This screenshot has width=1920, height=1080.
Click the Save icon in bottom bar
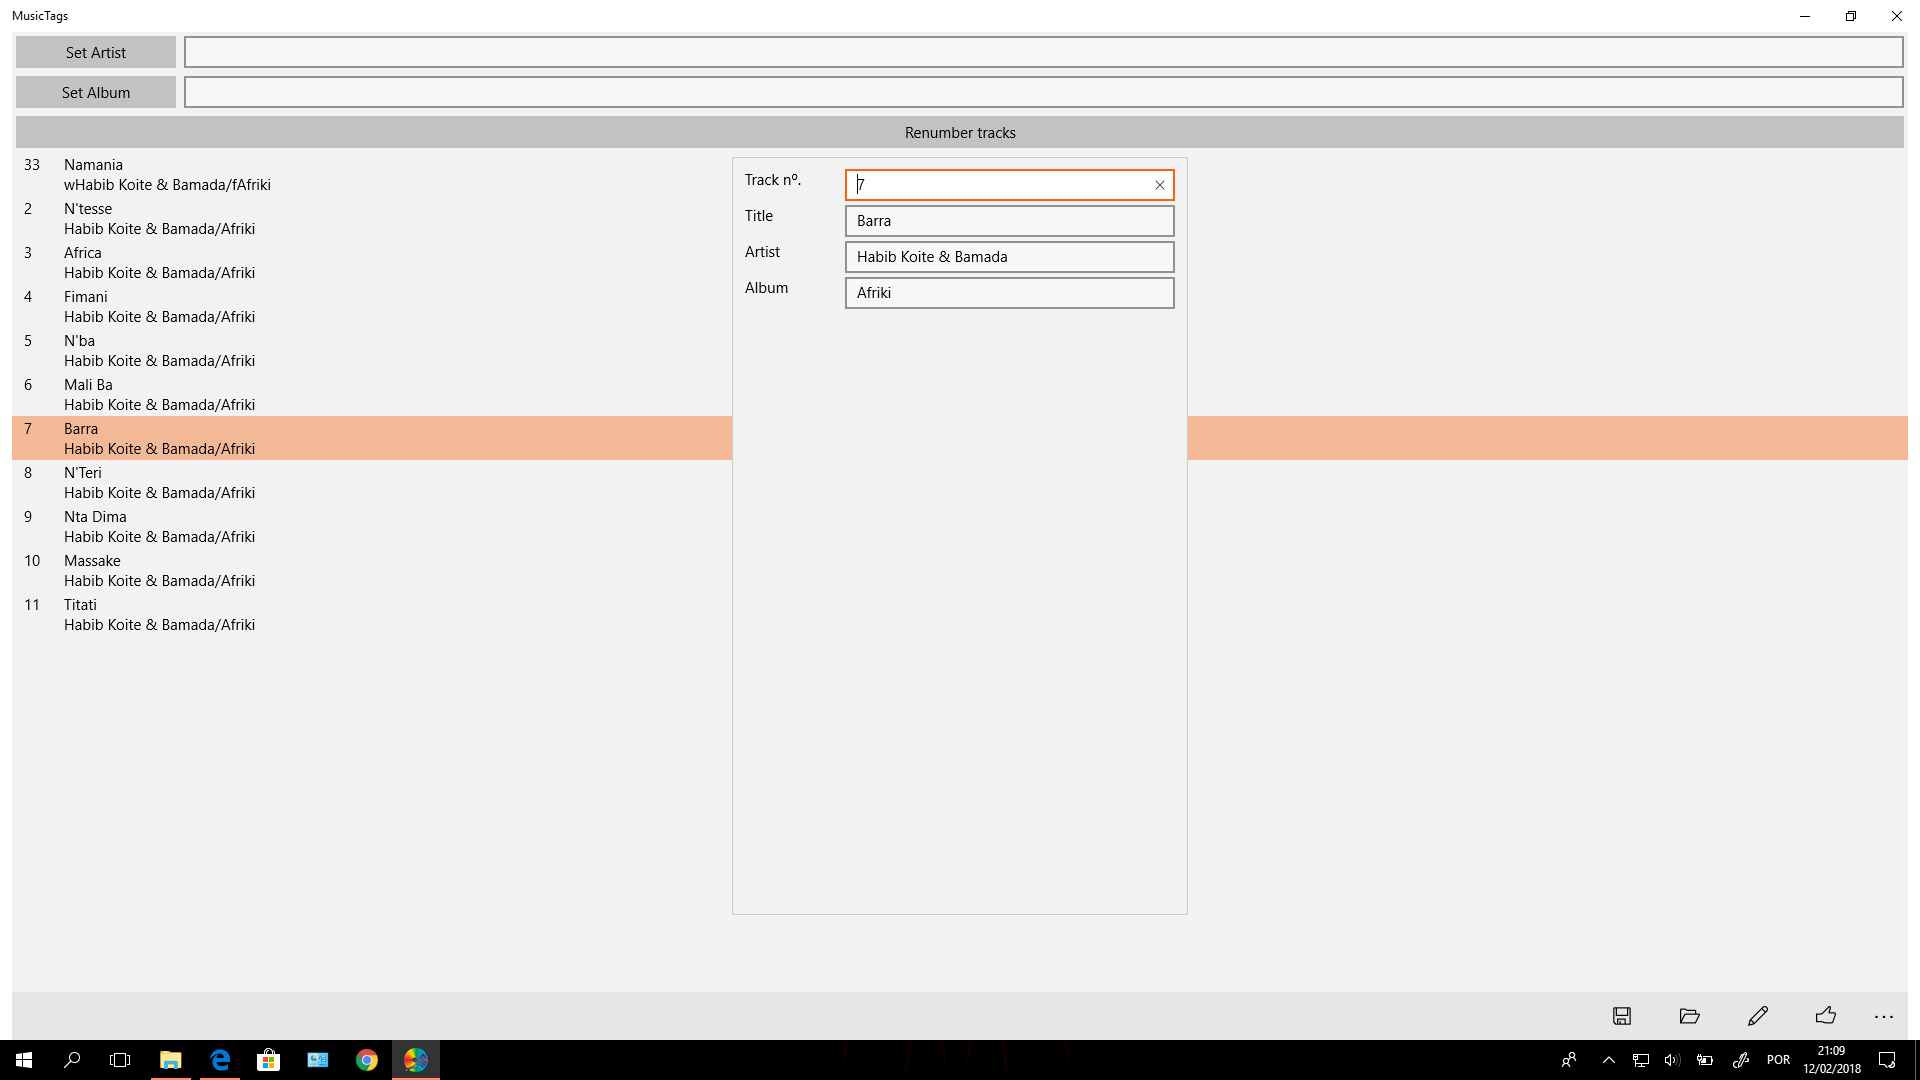pyautogui.click(x=1622, y=1016)
